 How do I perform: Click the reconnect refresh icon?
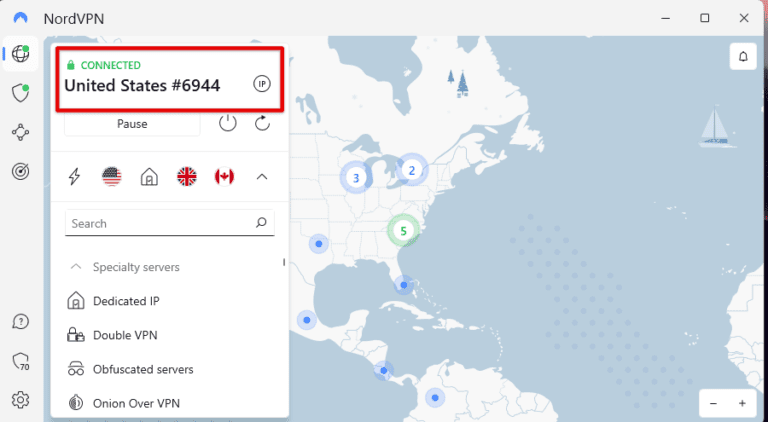(263, 123)
